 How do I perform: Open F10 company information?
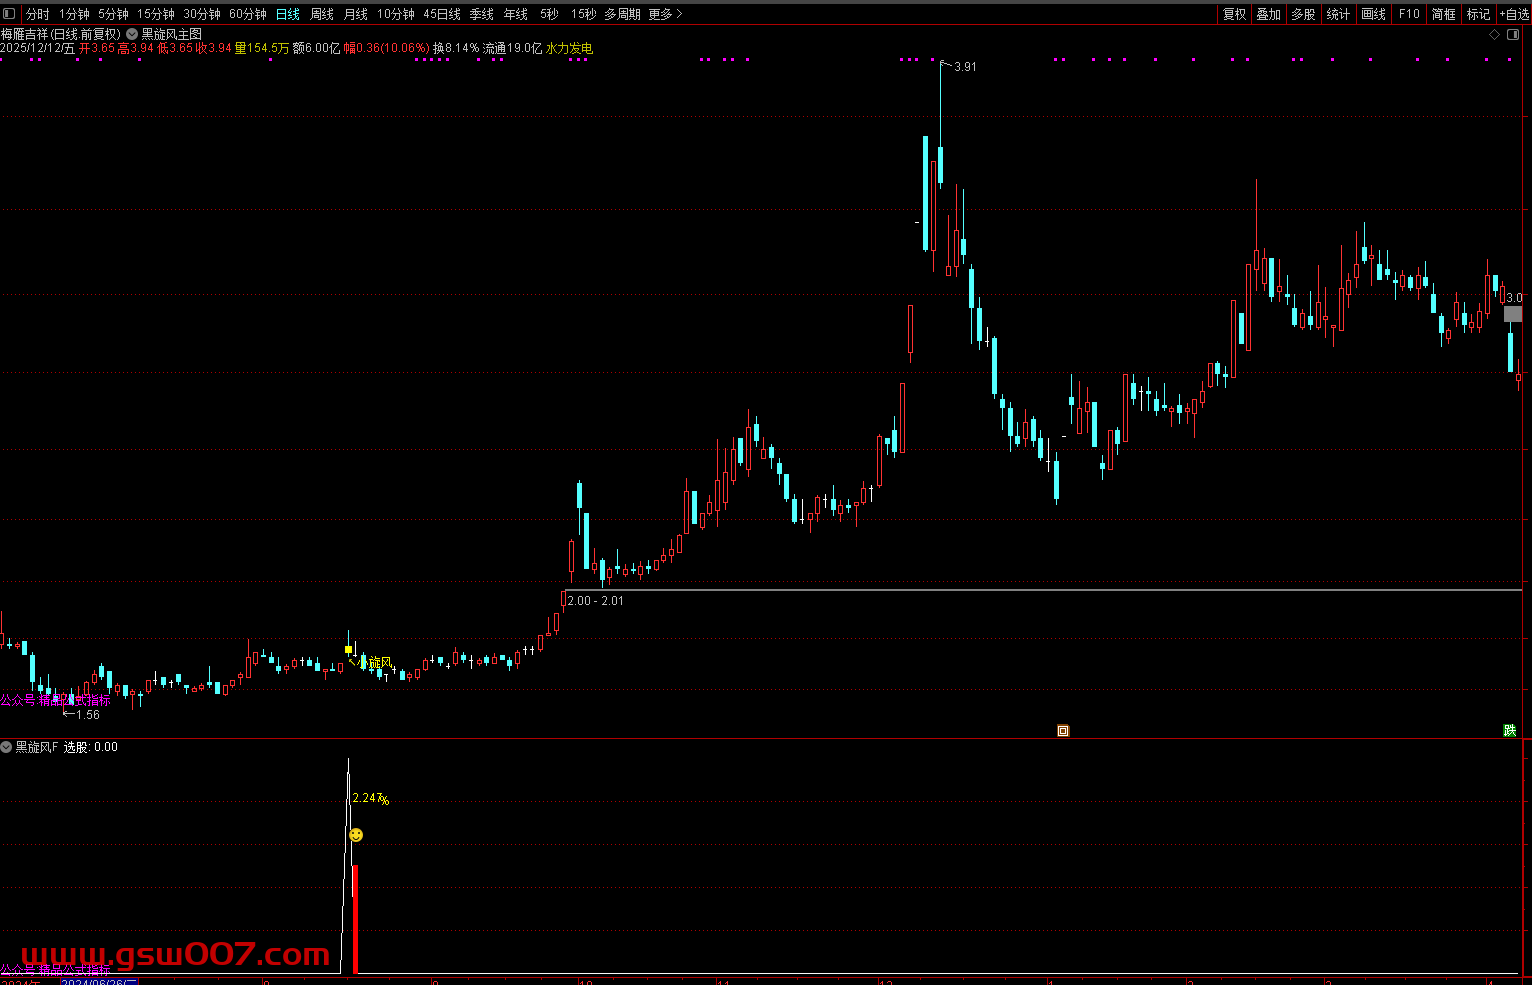[x=1409, y=14]
